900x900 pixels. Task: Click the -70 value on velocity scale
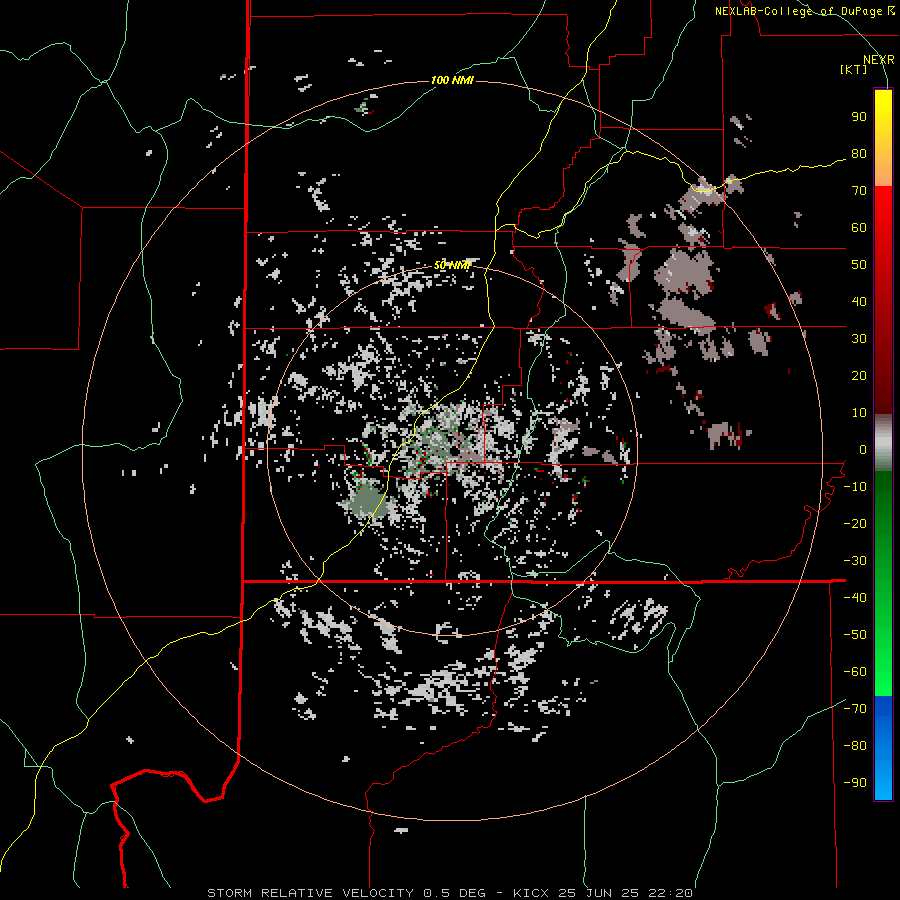855,709
